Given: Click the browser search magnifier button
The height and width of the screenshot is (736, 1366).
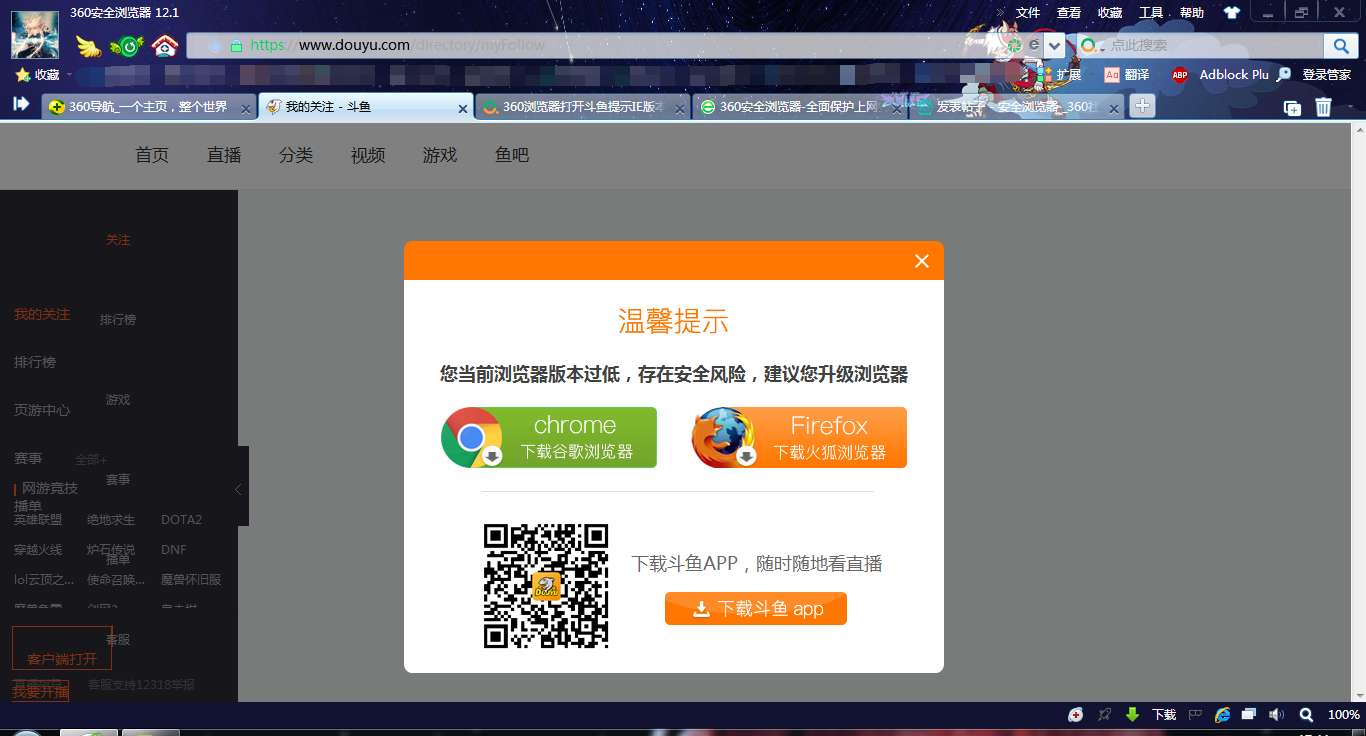Looking at the screenshot, I should tap(1340, 46).
